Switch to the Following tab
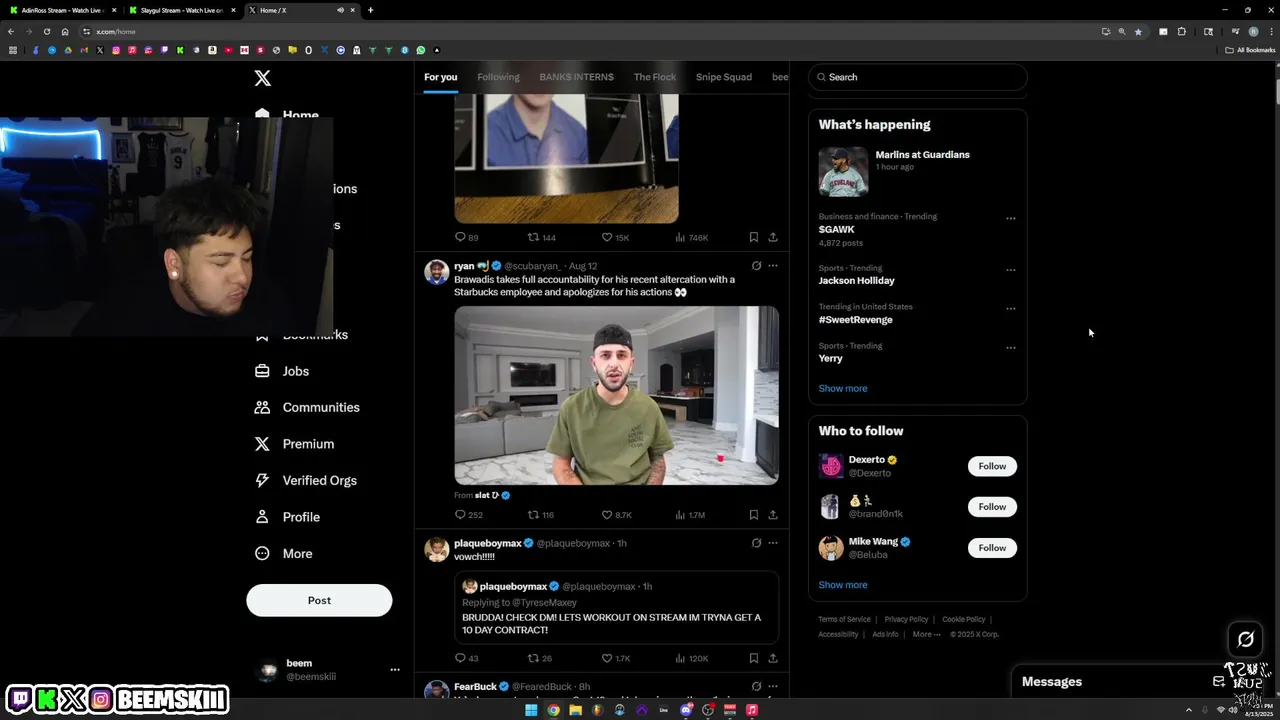The image size is (1280, 720). (x=498, y=77)
